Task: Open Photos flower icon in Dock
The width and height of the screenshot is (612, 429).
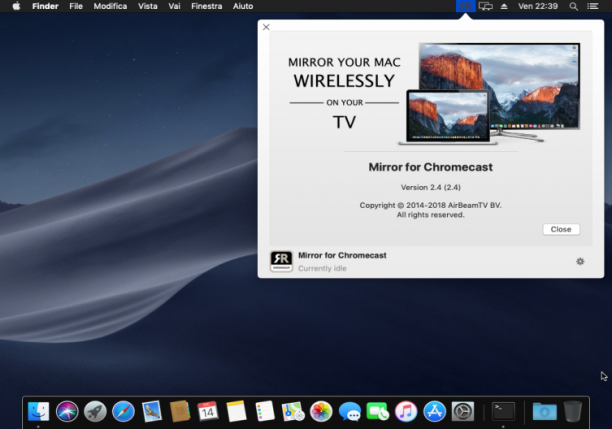Action: point(321,411)
